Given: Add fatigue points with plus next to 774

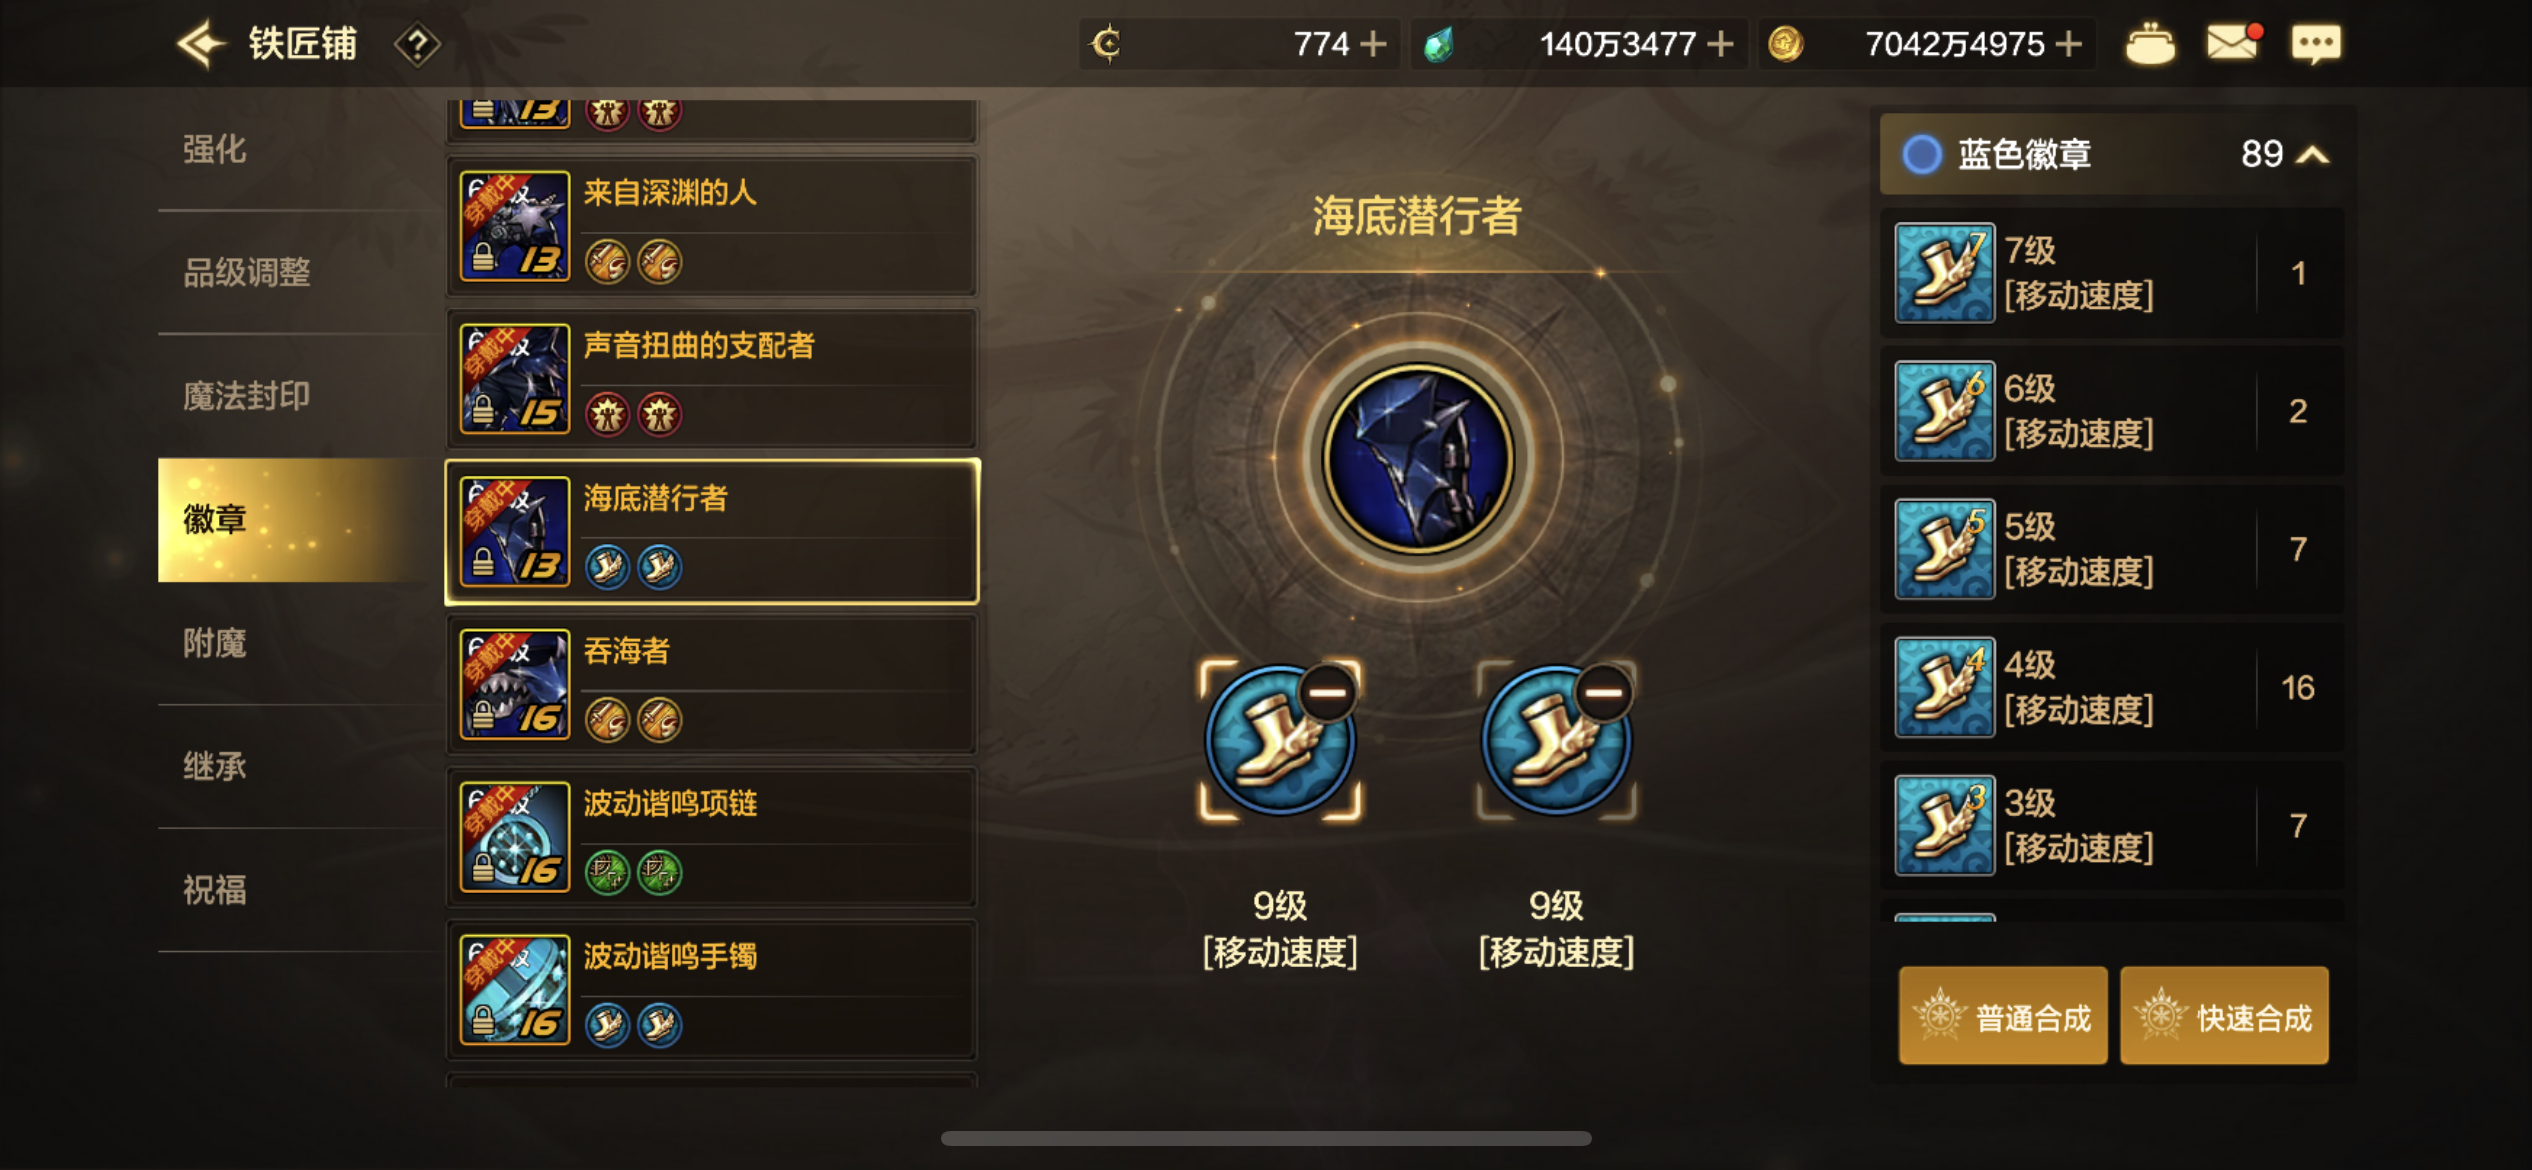Looking at the screenshot, I should pyautogui.click(x=1373, y=44).
